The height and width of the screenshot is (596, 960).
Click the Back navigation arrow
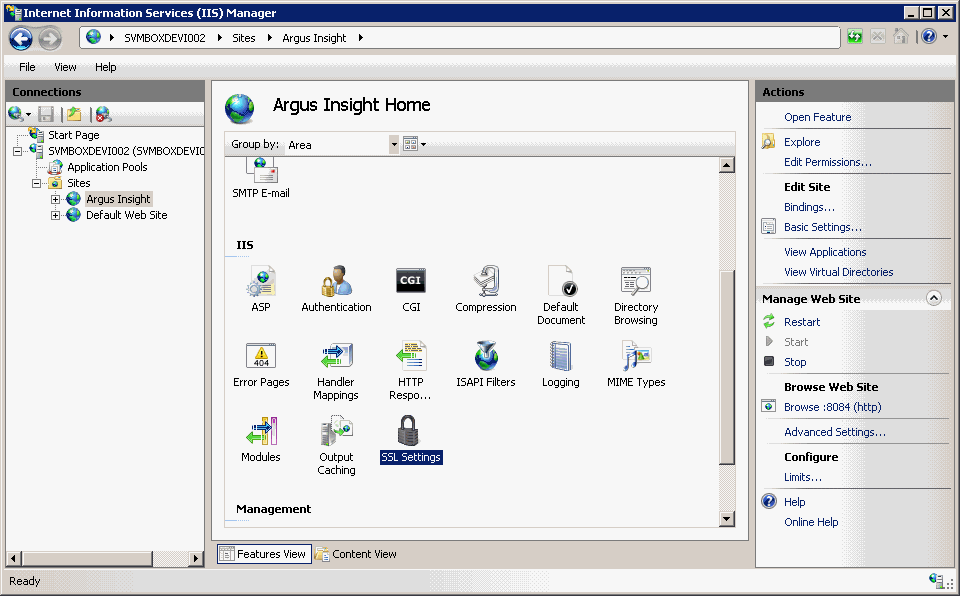21,38
